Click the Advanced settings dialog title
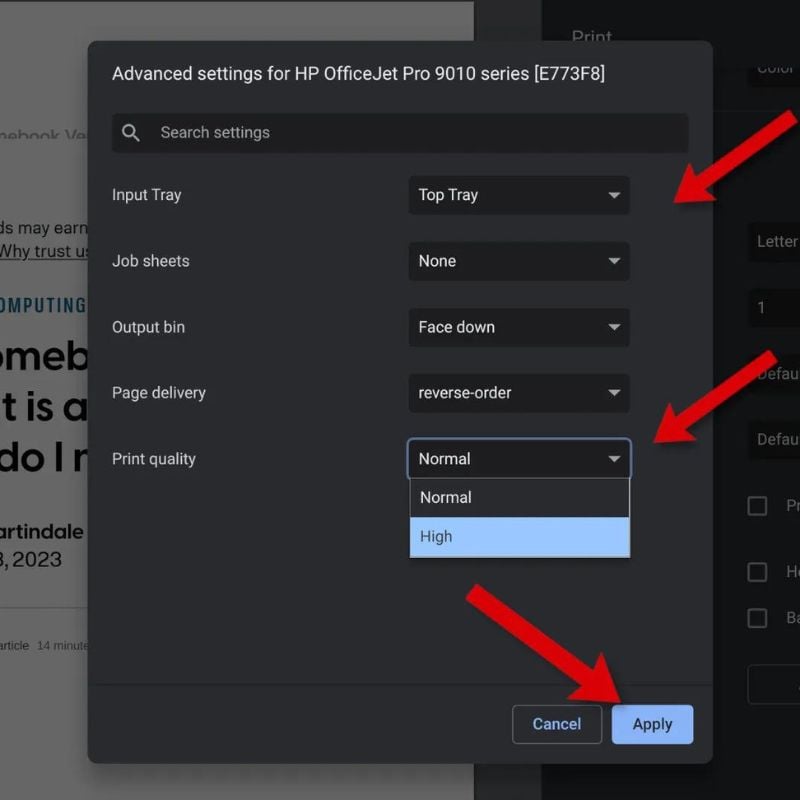 coord(359,74)
